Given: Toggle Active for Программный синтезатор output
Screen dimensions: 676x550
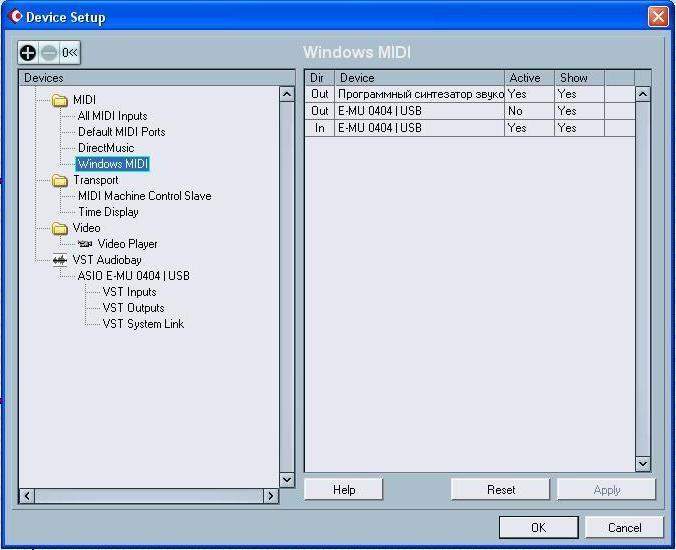Looking at the screenshot, I should tap(529, 94).
